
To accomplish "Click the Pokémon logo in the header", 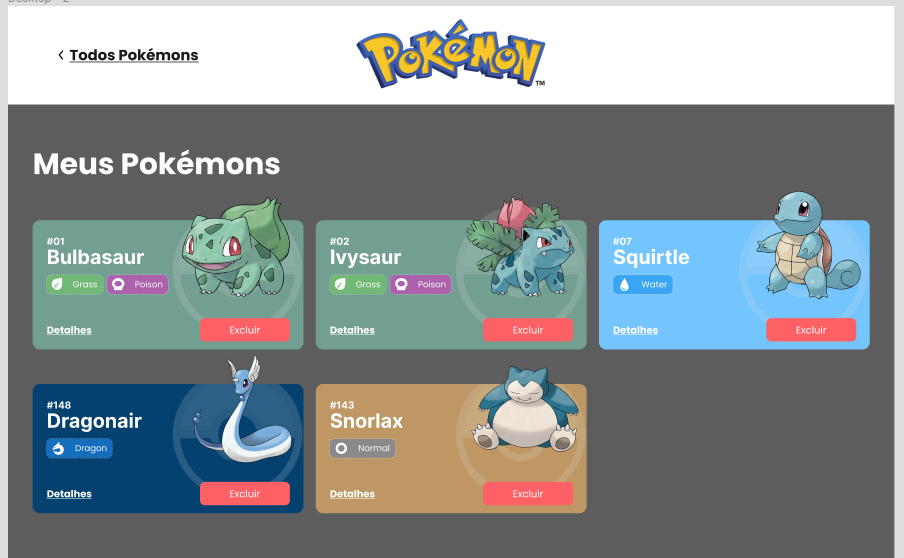I will 451,54.
